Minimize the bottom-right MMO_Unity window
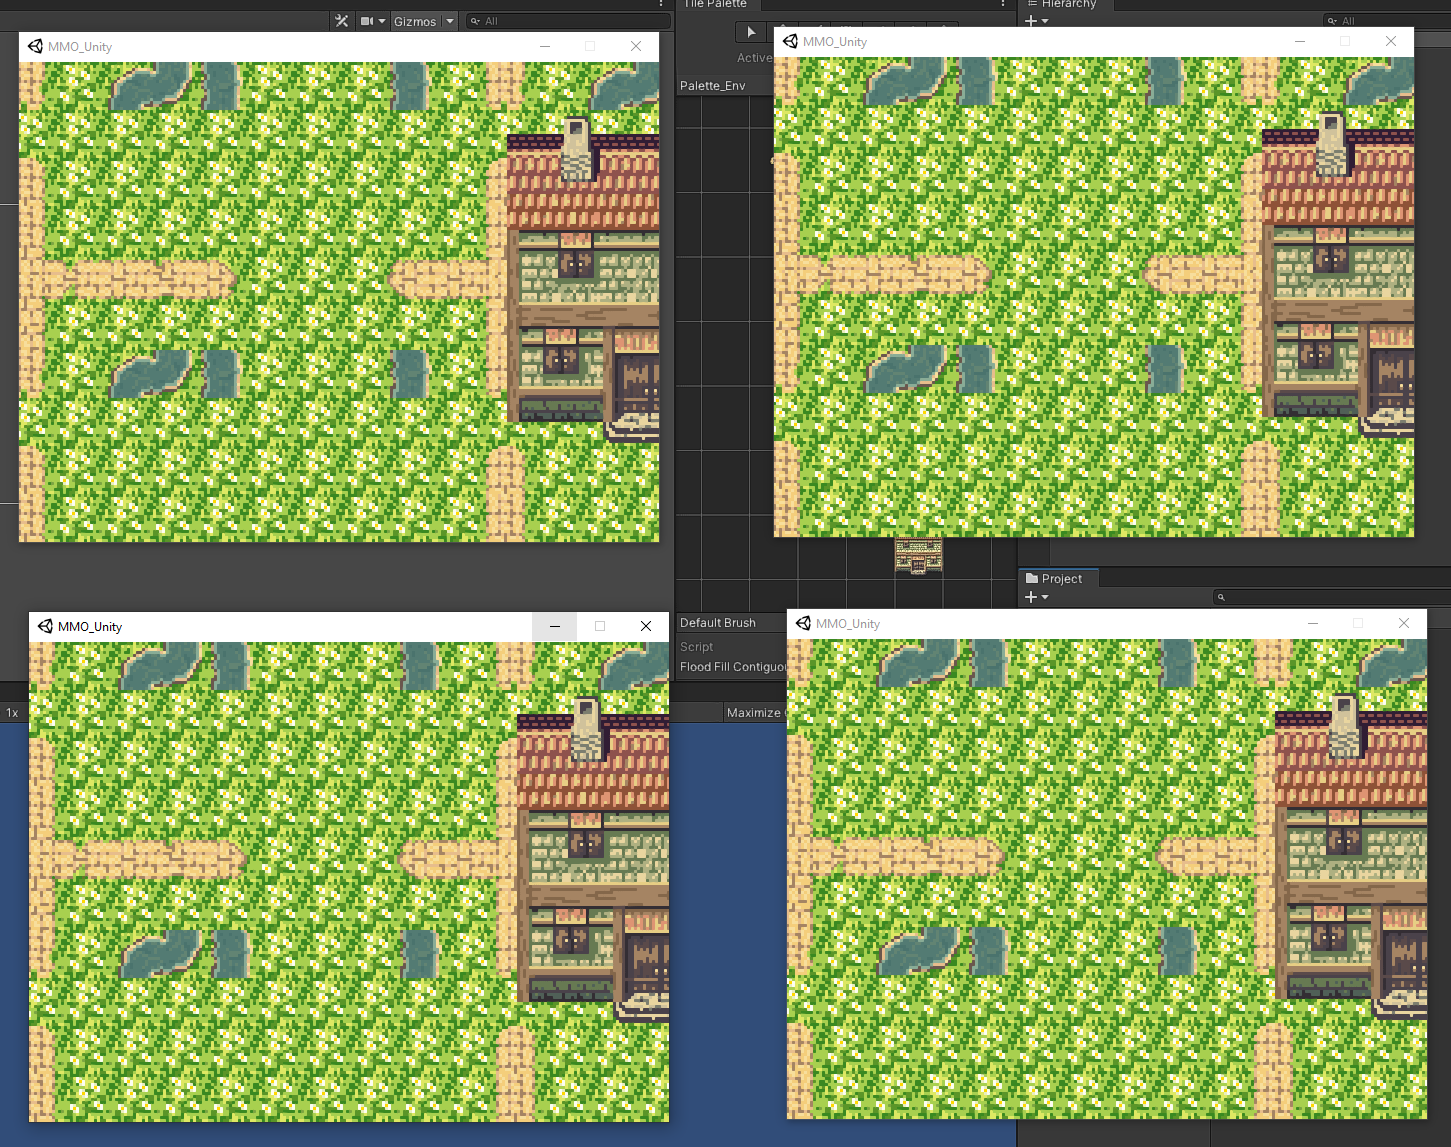1451x1147 pixels. click(1313, 623)
